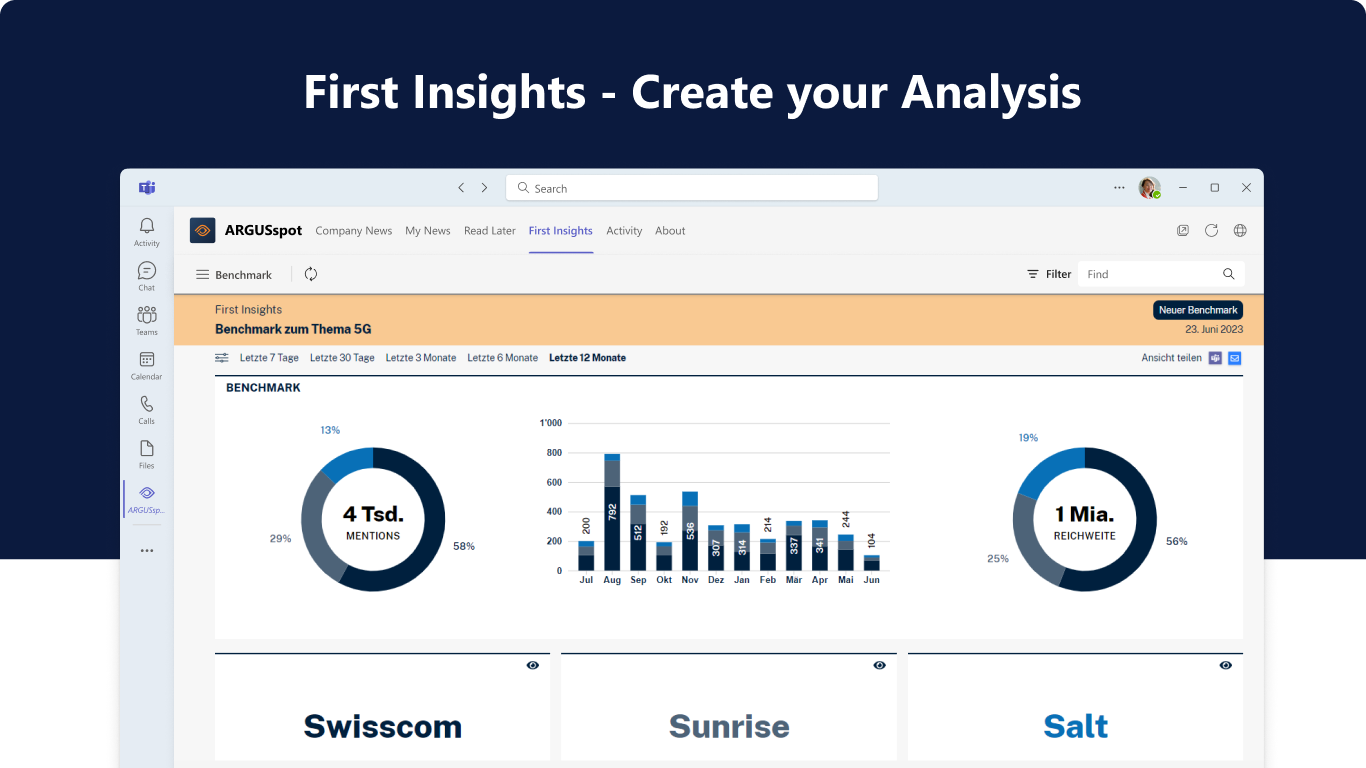Open settings and more ellipsis in title bar

pyautogui.click(x=1120, y=188)
